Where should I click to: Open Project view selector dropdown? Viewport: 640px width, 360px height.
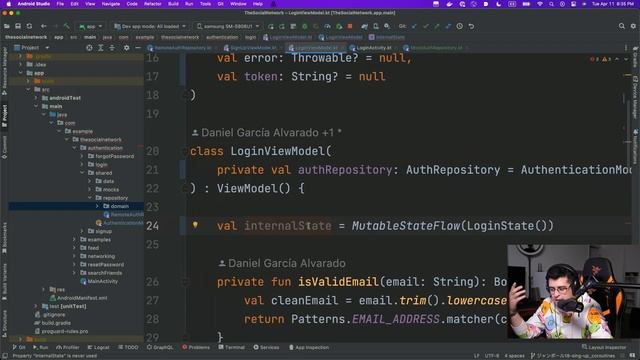tap(32, 48)
